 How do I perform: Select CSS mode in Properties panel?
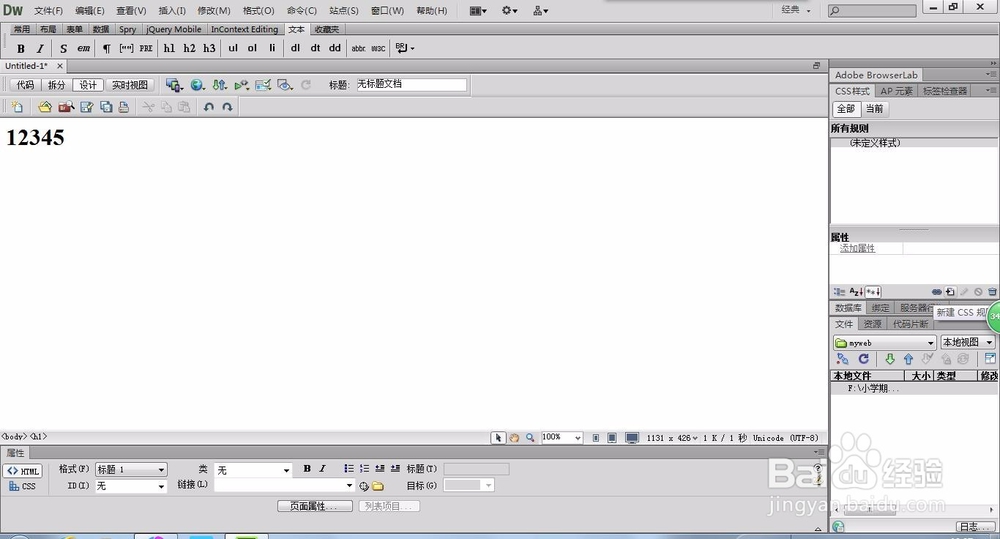pos(23,487)
